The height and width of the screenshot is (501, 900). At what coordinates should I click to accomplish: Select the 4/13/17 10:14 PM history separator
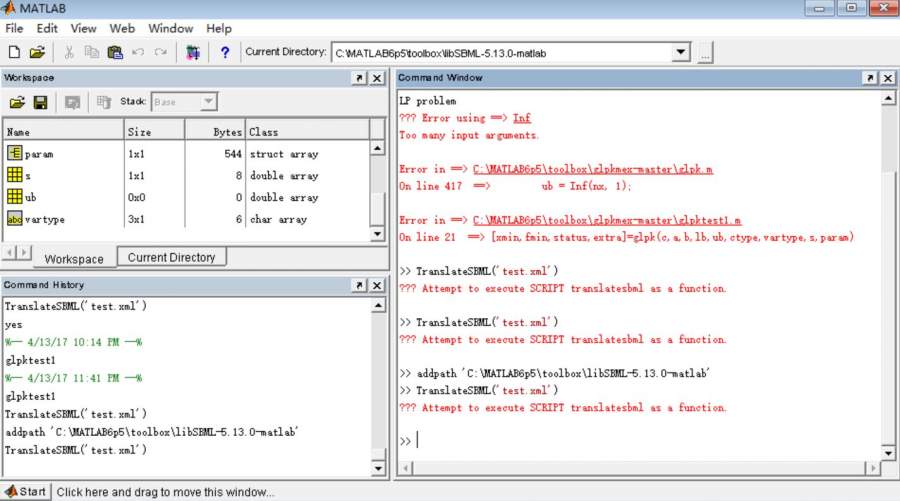[x=73, y=342]
